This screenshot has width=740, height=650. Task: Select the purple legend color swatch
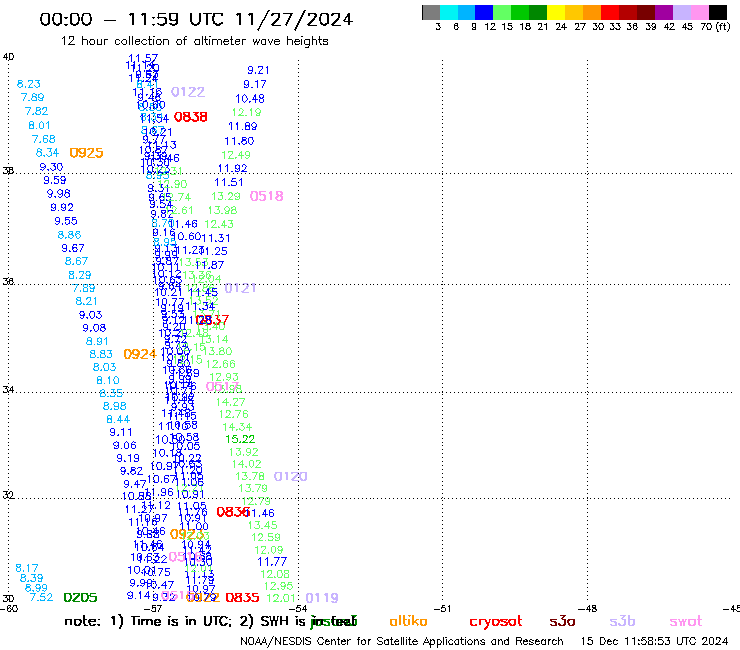pos(664,12)
